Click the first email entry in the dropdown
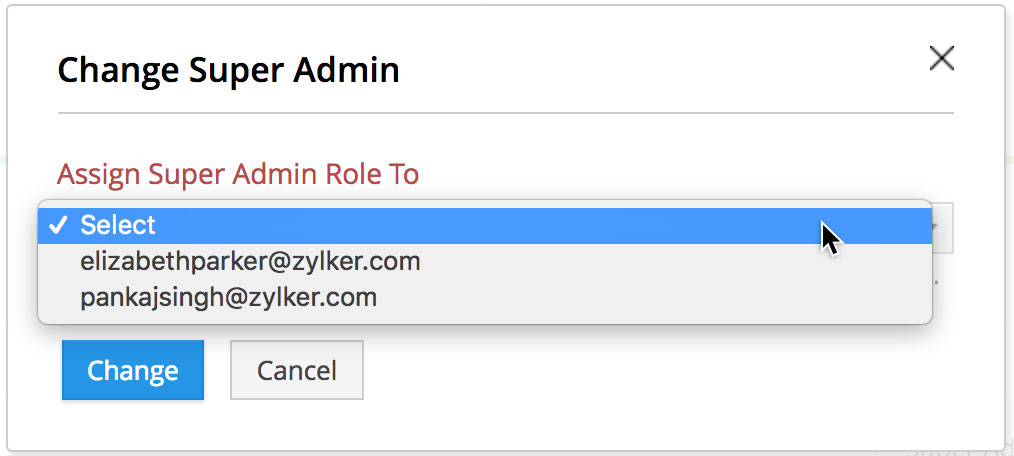1014x456 pixels. (x=485, y=261)
